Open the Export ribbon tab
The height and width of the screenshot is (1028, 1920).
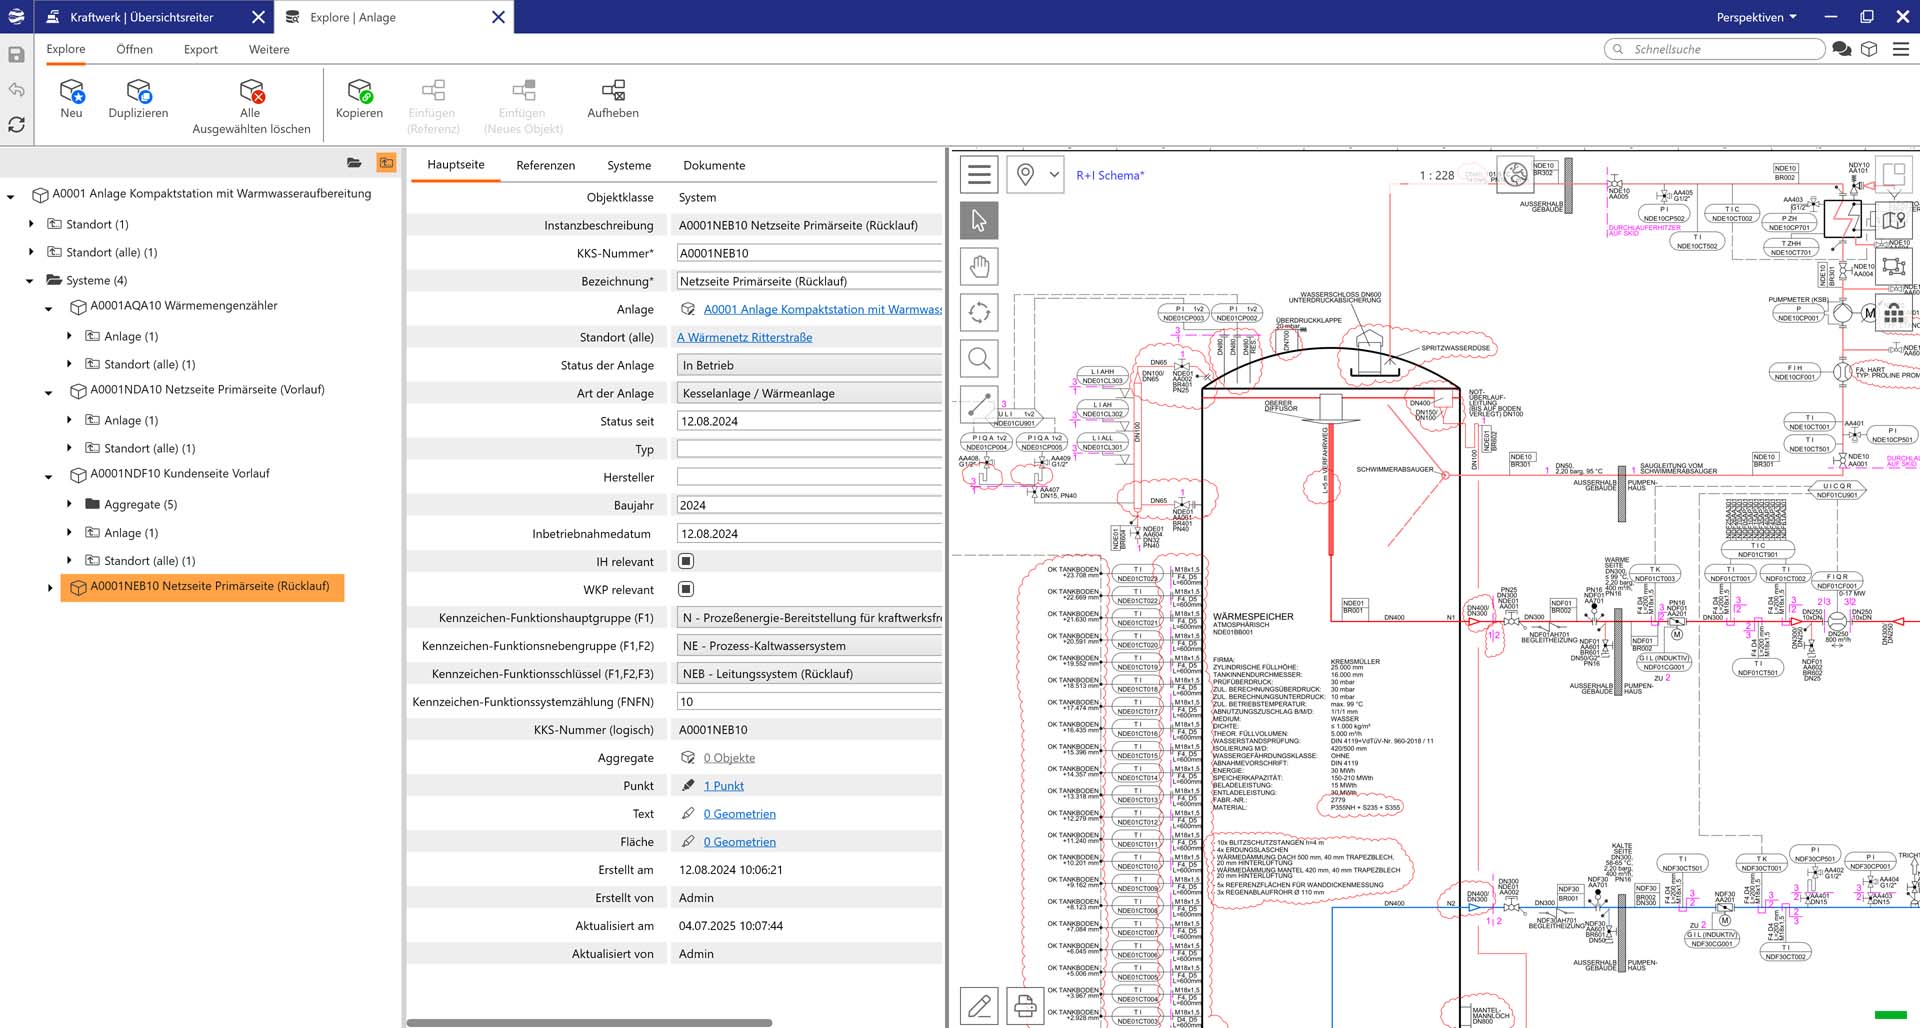[200, 49]
